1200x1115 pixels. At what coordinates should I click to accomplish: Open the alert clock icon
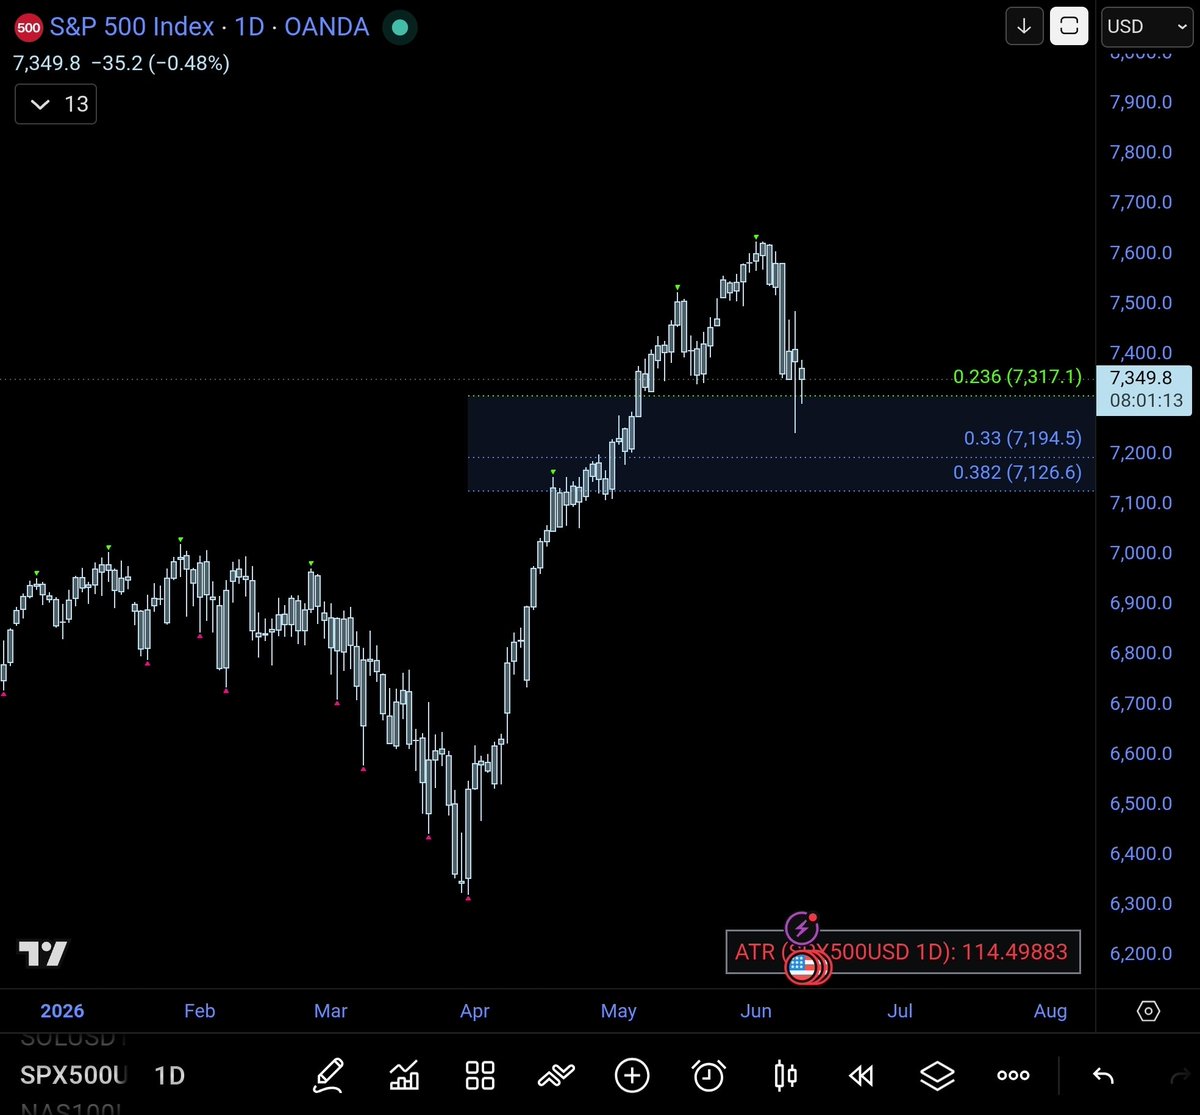(x=709, y=1076)
